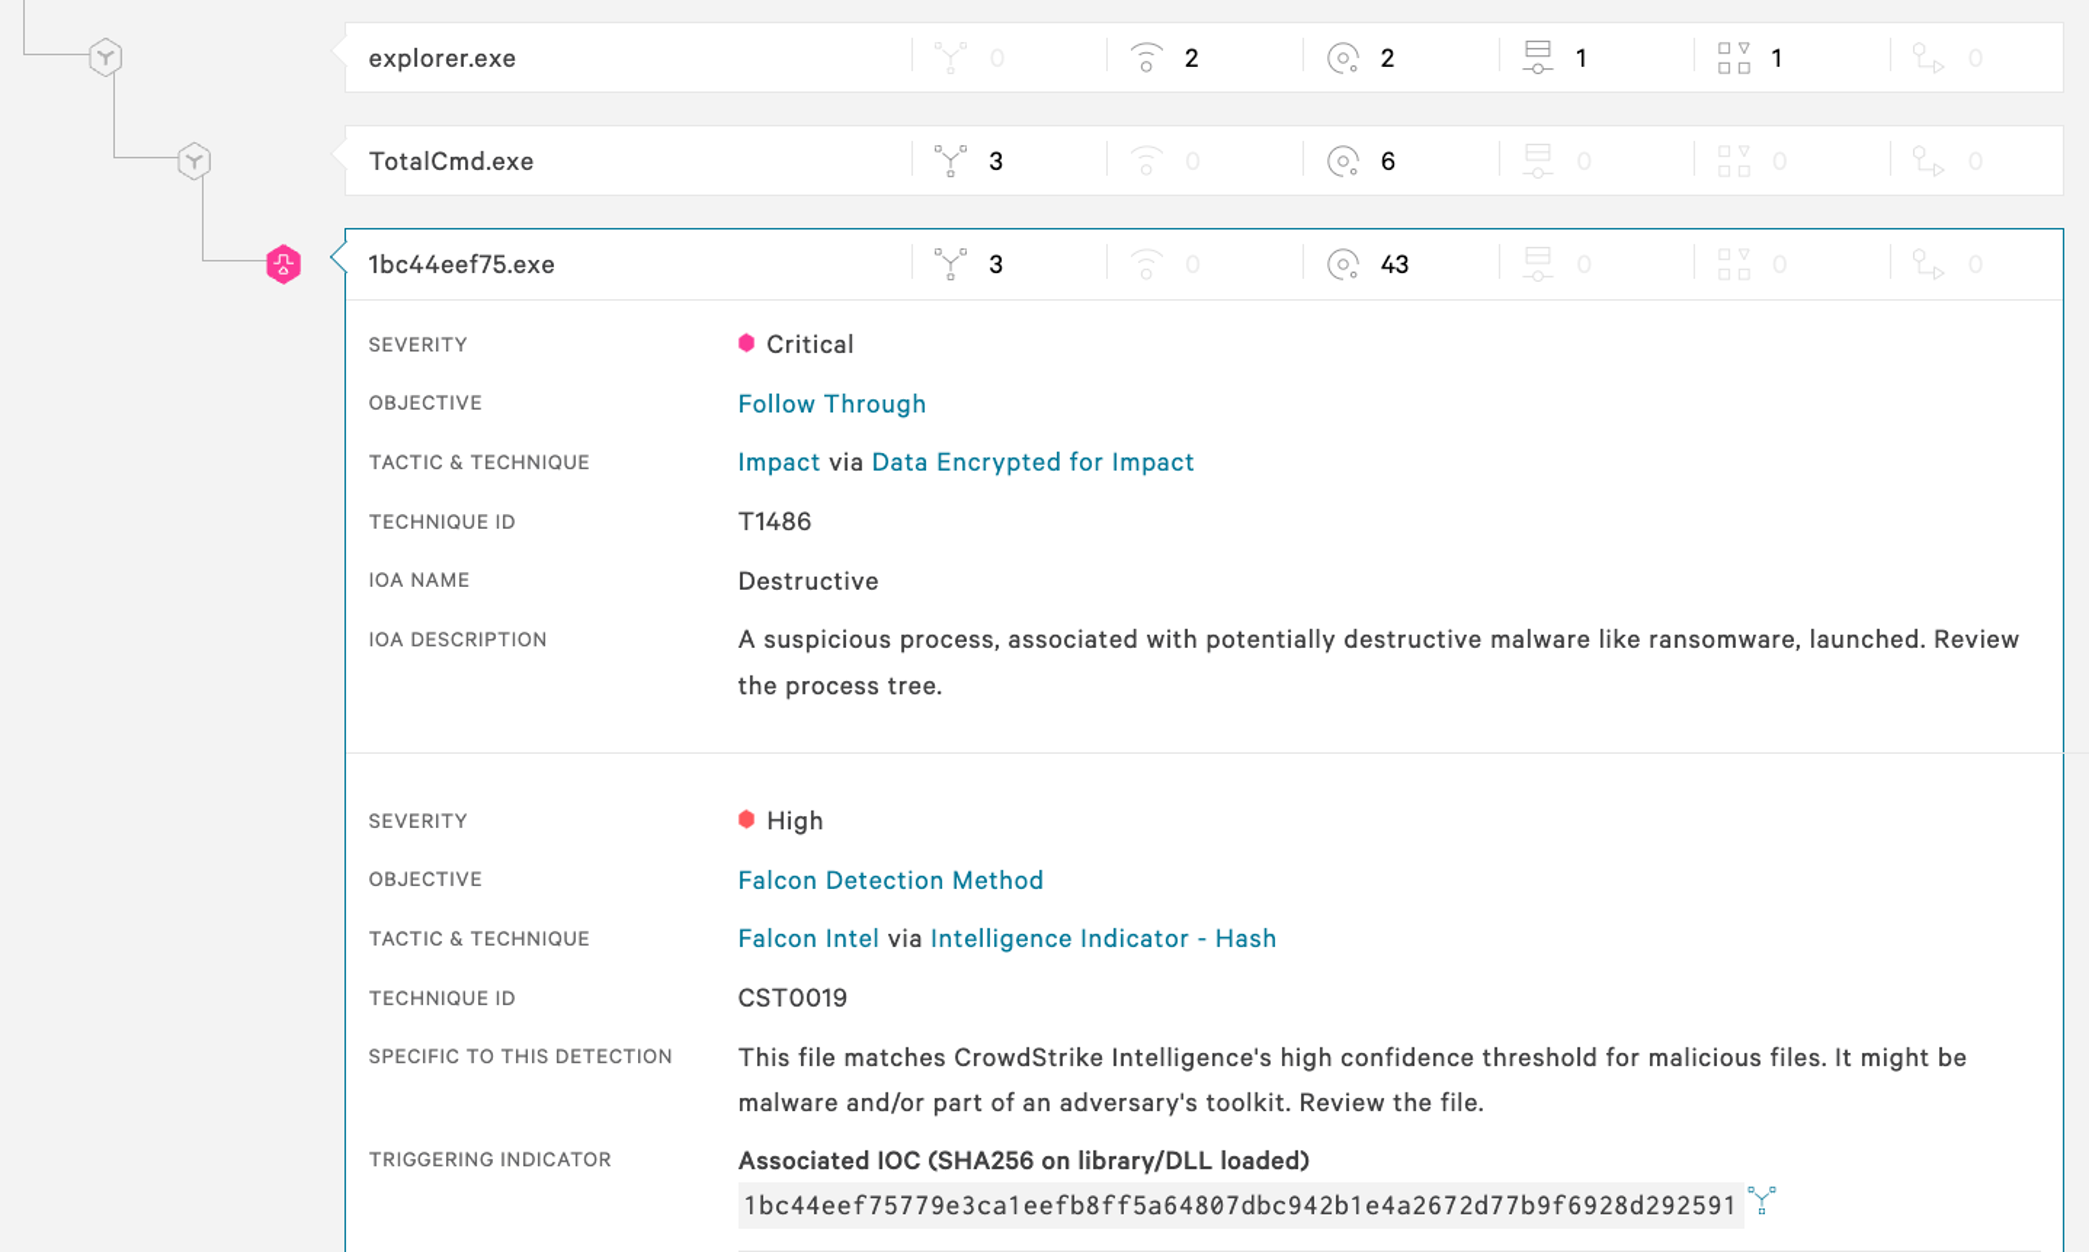Open the Falcon Detection Method link
The height and width of the screenshot is (1252, 2089).
click(x=891, y=880)
